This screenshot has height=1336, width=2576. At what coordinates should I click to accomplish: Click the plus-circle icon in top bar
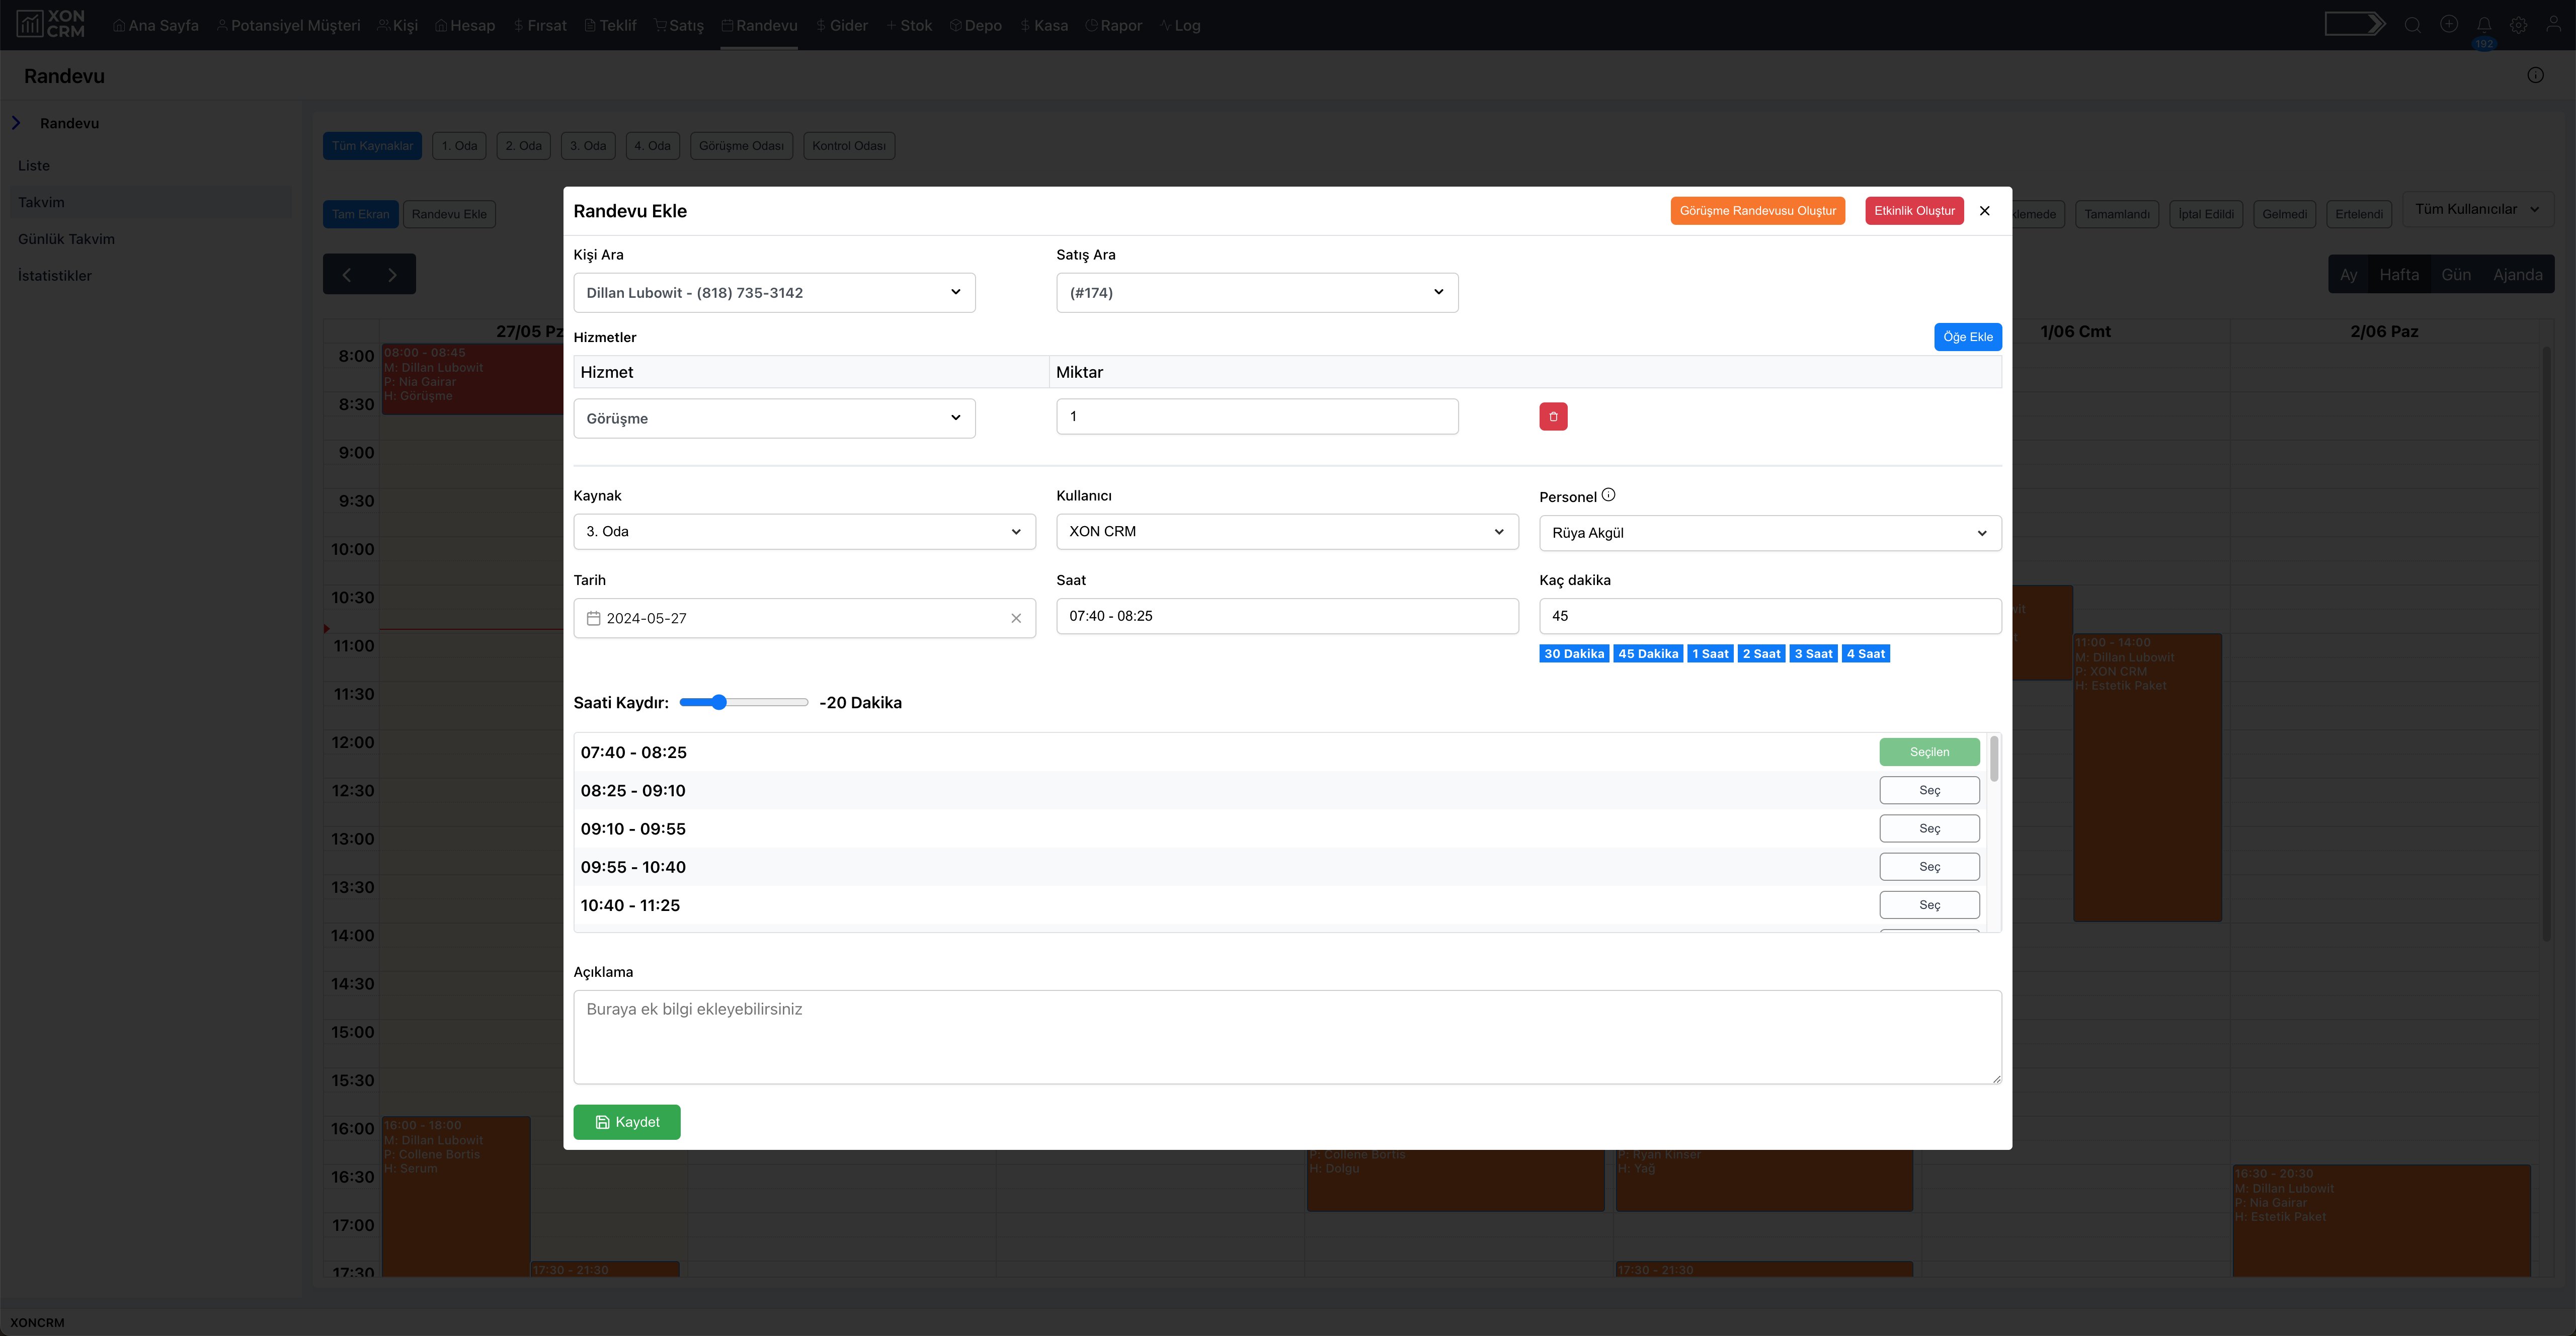(2449, 24)
